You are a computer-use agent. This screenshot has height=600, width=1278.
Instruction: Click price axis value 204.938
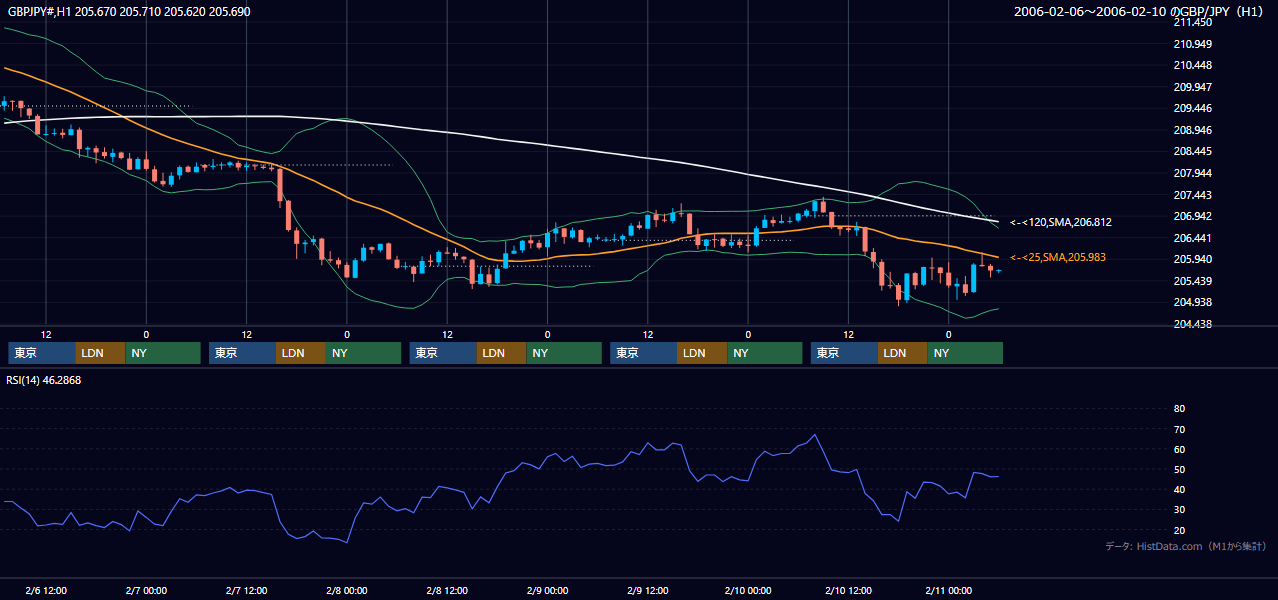pos(1192,302)
